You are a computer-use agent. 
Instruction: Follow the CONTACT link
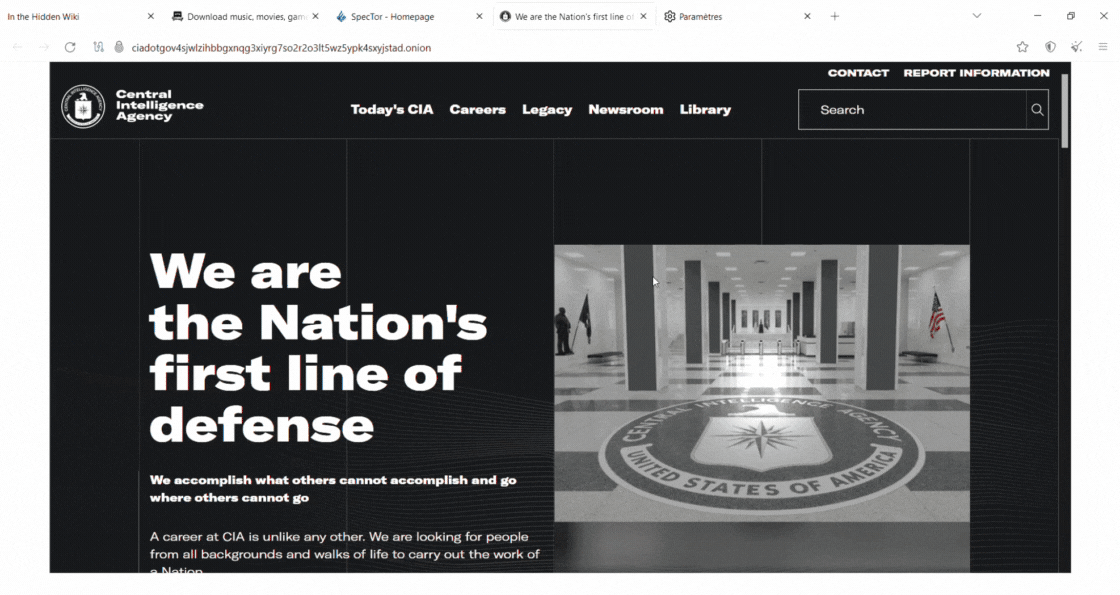[858, 73]
